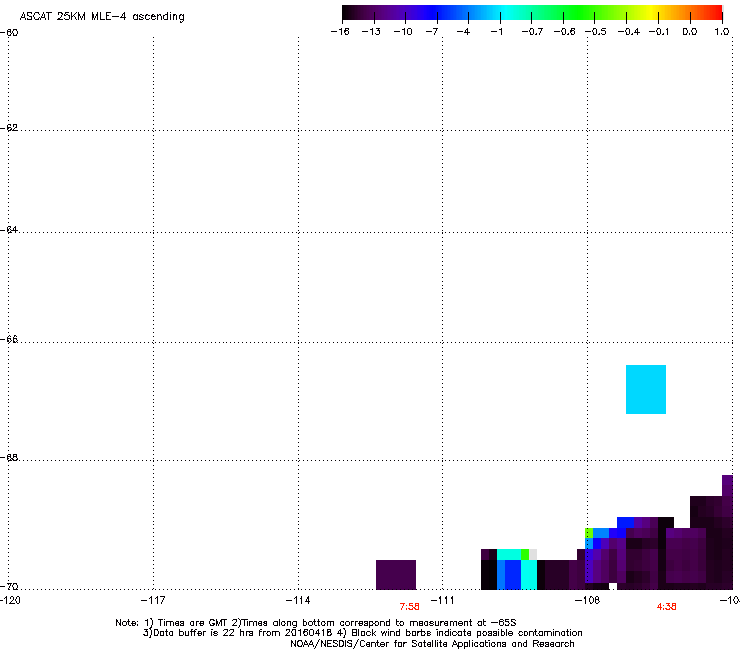Click the color bar label -10

pos(403,32)
